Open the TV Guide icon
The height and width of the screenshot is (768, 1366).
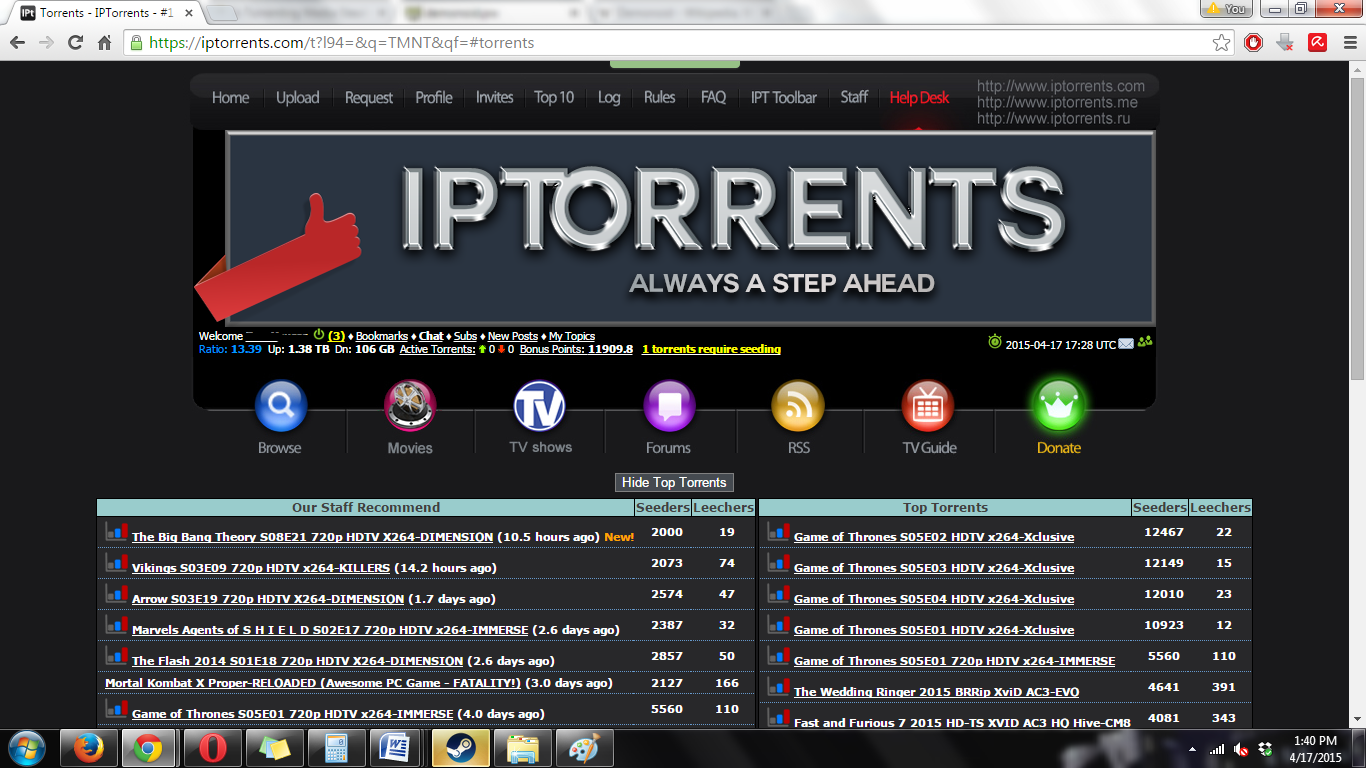point(928,404)
